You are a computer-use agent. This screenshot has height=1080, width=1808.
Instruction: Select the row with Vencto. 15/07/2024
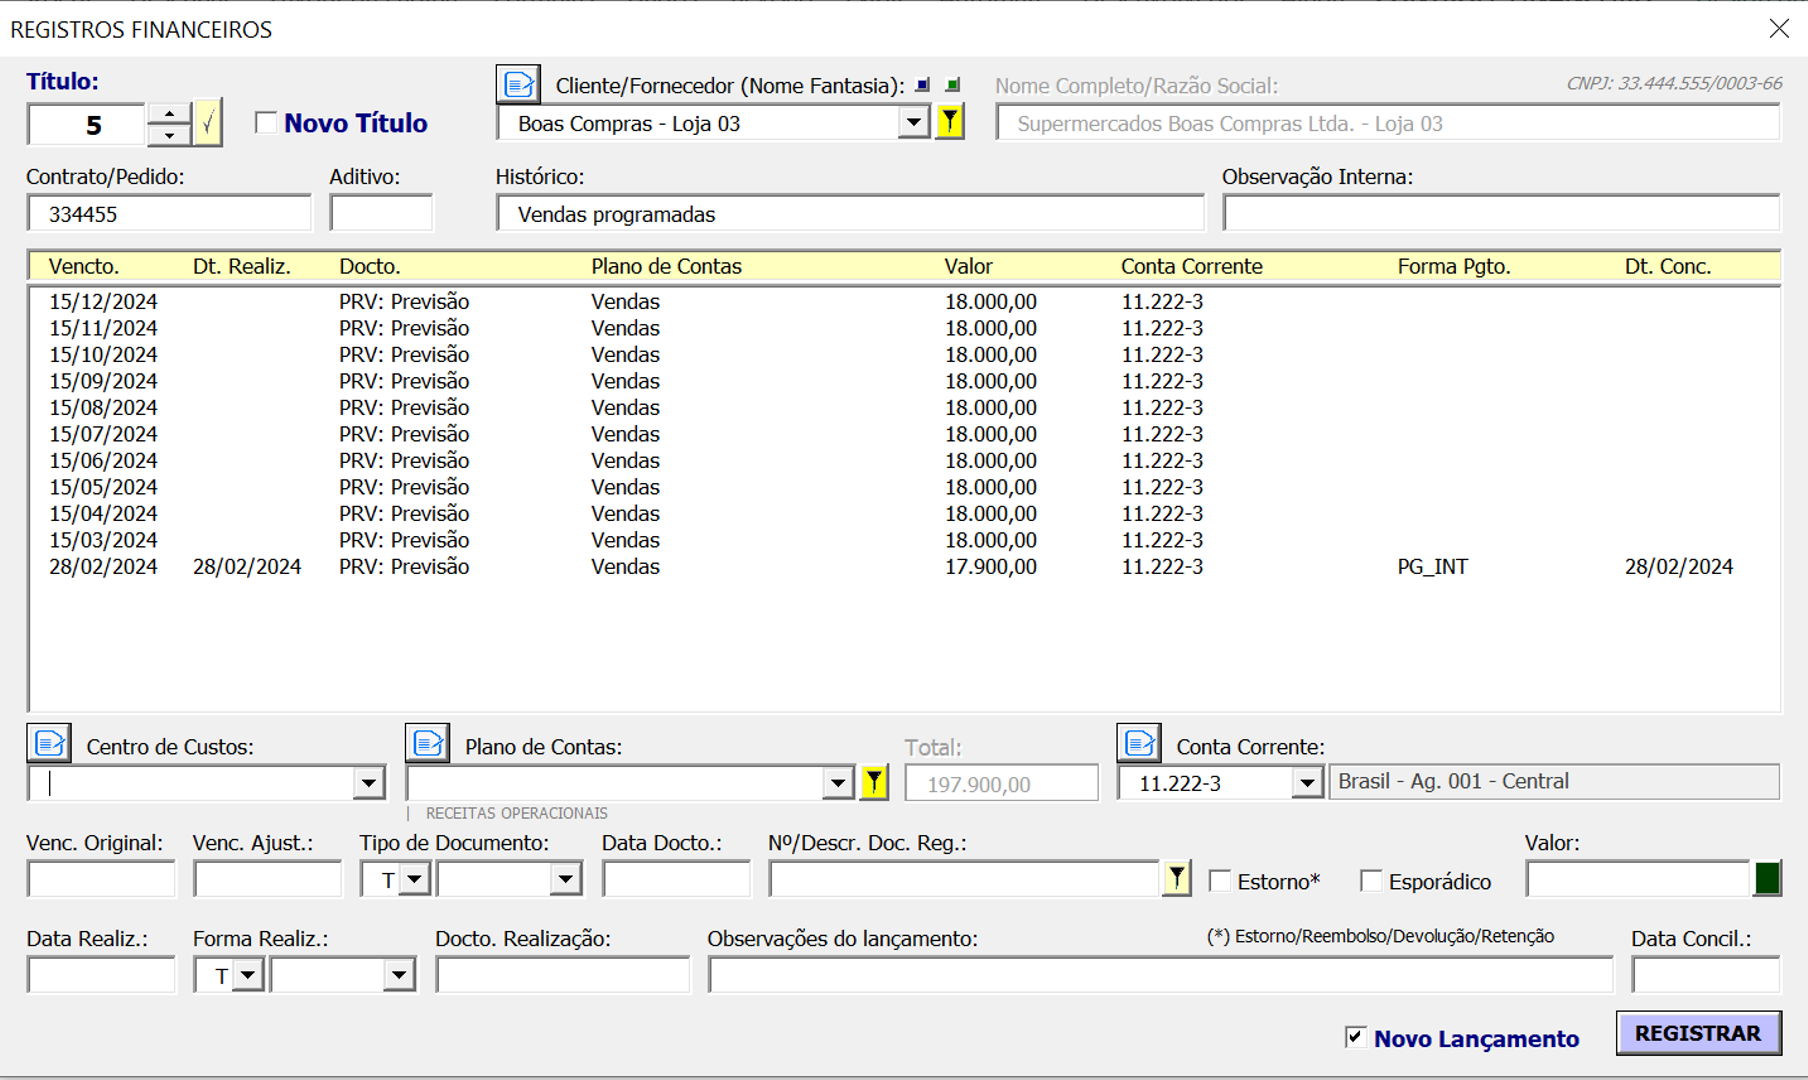pos(904,434)
